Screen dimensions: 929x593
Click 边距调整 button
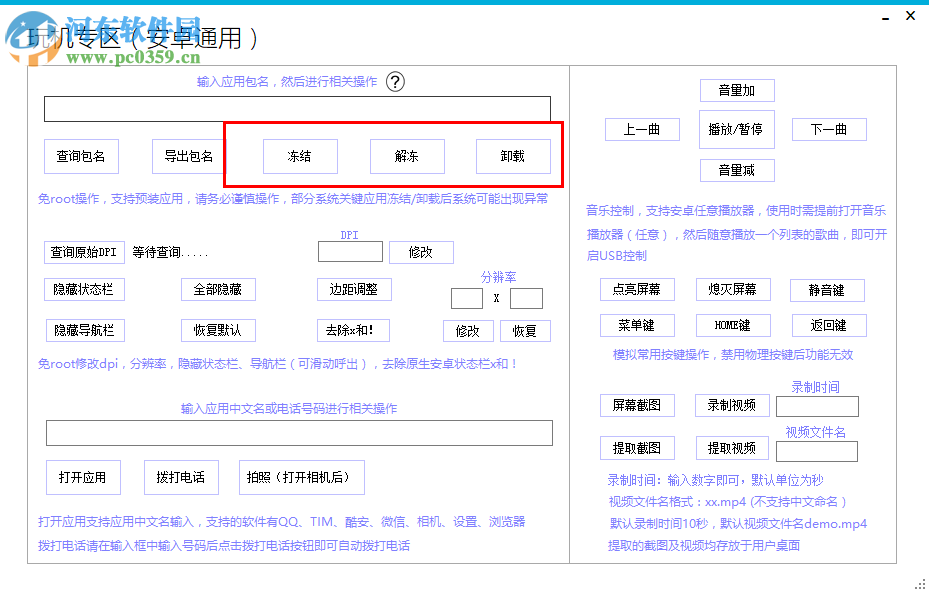pyautogui.click(x=354, y=290)
